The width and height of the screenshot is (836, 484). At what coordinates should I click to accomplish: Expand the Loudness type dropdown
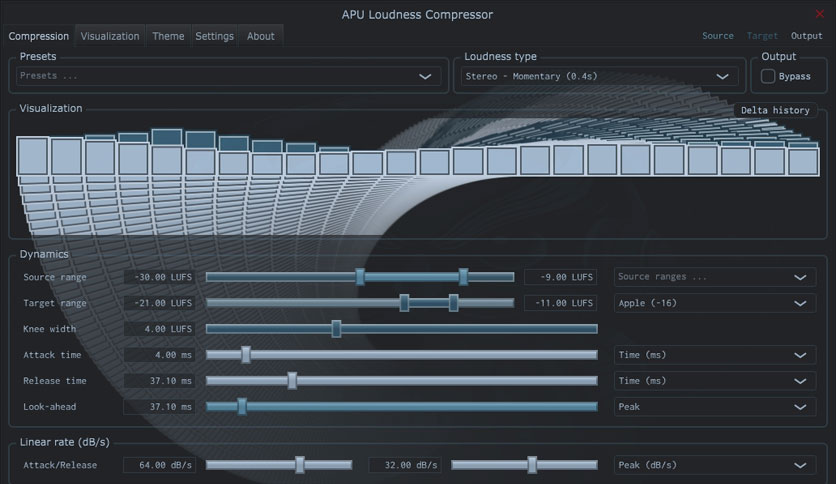pos(599,76)
